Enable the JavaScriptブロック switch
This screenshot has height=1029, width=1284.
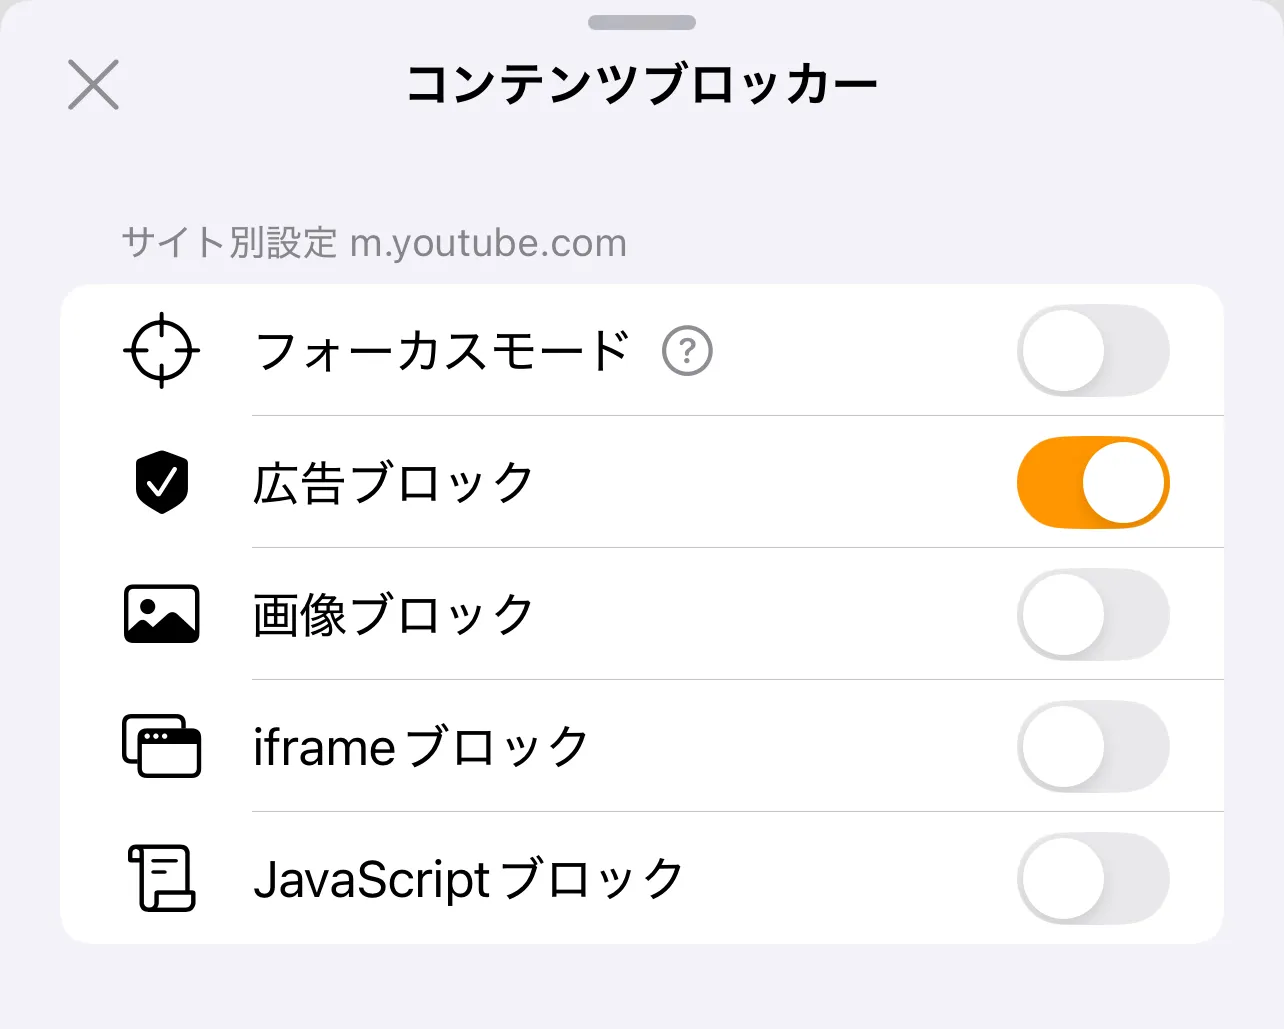pos(1093,878)
